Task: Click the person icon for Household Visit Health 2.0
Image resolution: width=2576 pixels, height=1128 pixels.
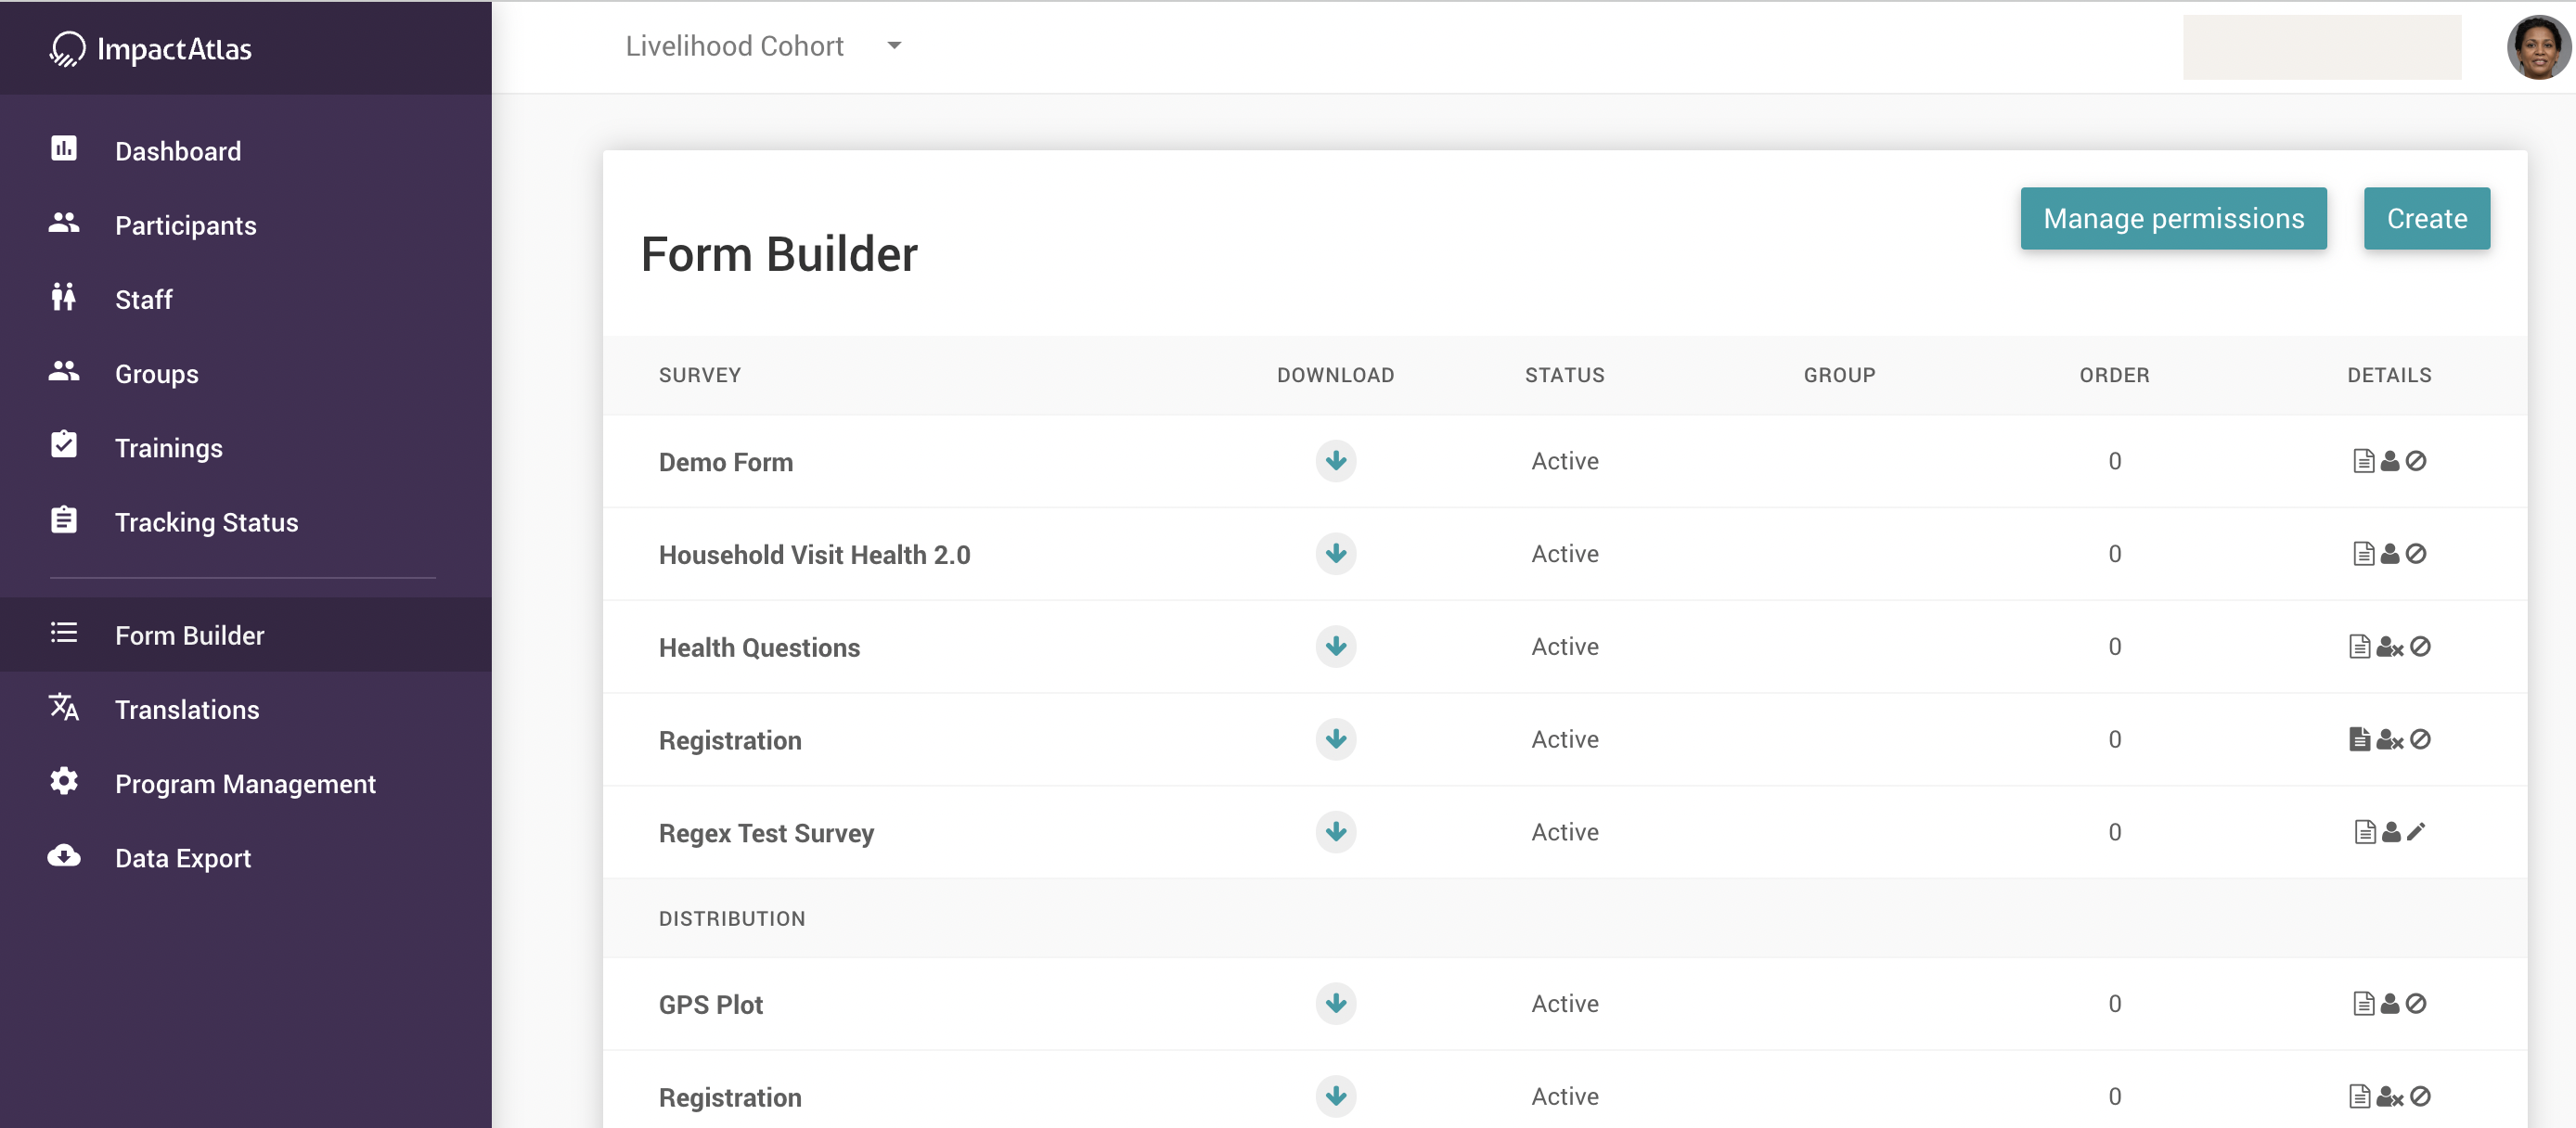Action: (x=2390, y=554)
